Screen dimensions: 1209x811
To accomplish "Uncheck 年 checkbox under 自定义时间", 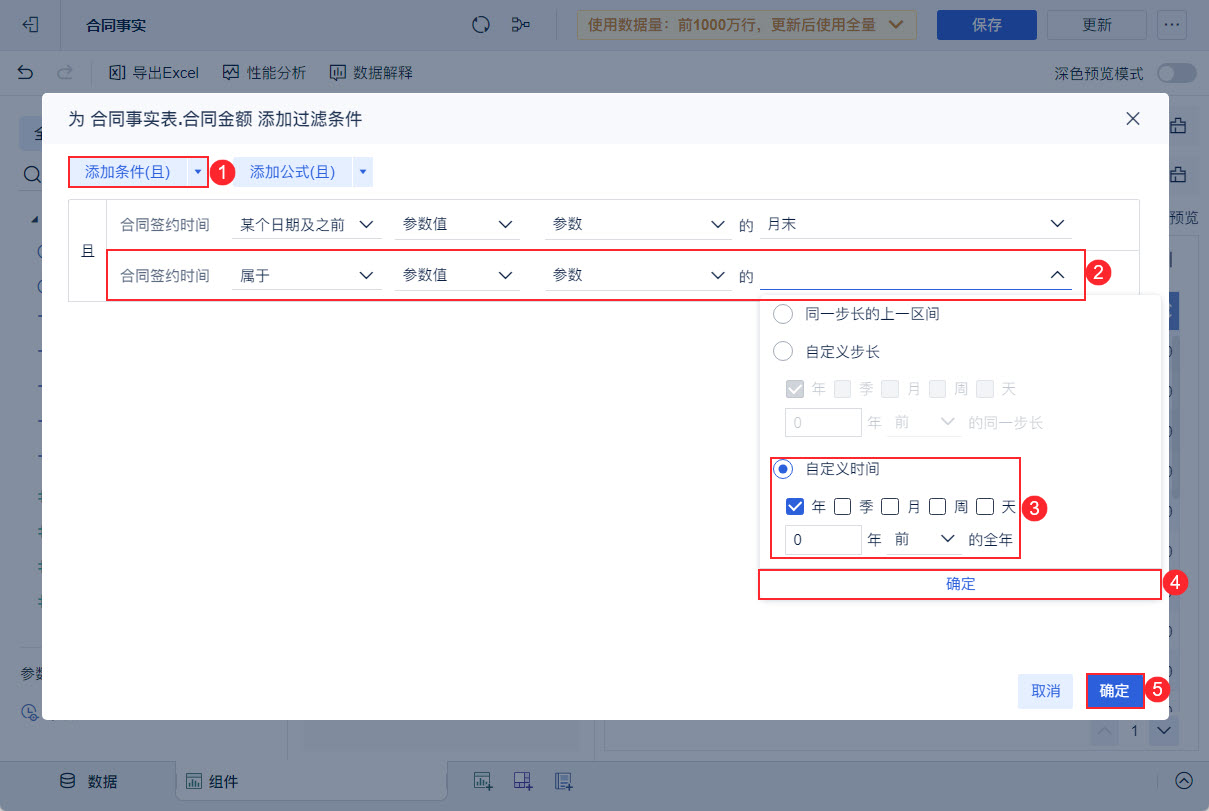I will 796,506.
